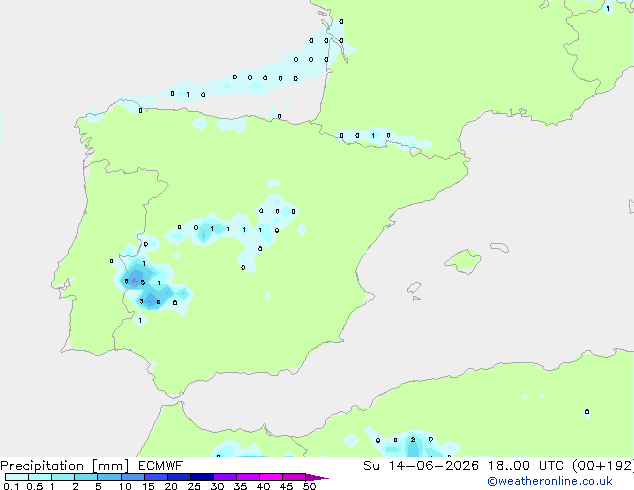Click the "(00+192)" forecast offset text
Screen dimensions: 634x490
pos(603,466)
